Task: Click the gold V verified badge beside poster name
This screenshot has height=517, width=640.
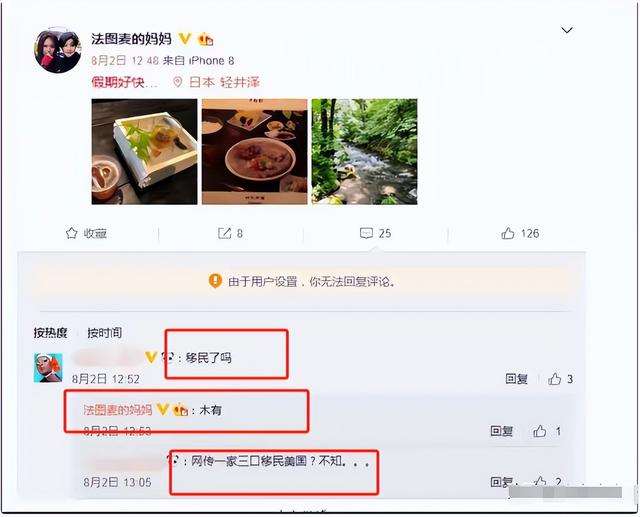Action: tap(185, 39)
